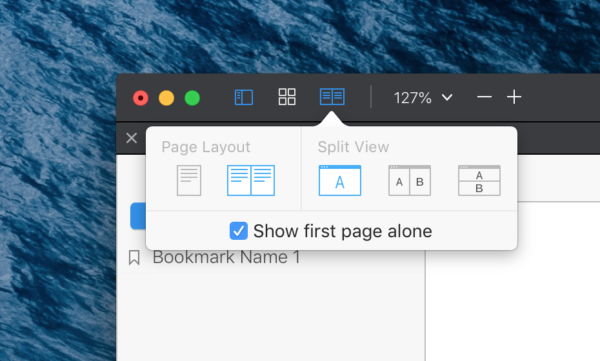This screenshot has height=361, width=600.
Task: Select two-page spread layout option
Action: [x=251, y=180]
